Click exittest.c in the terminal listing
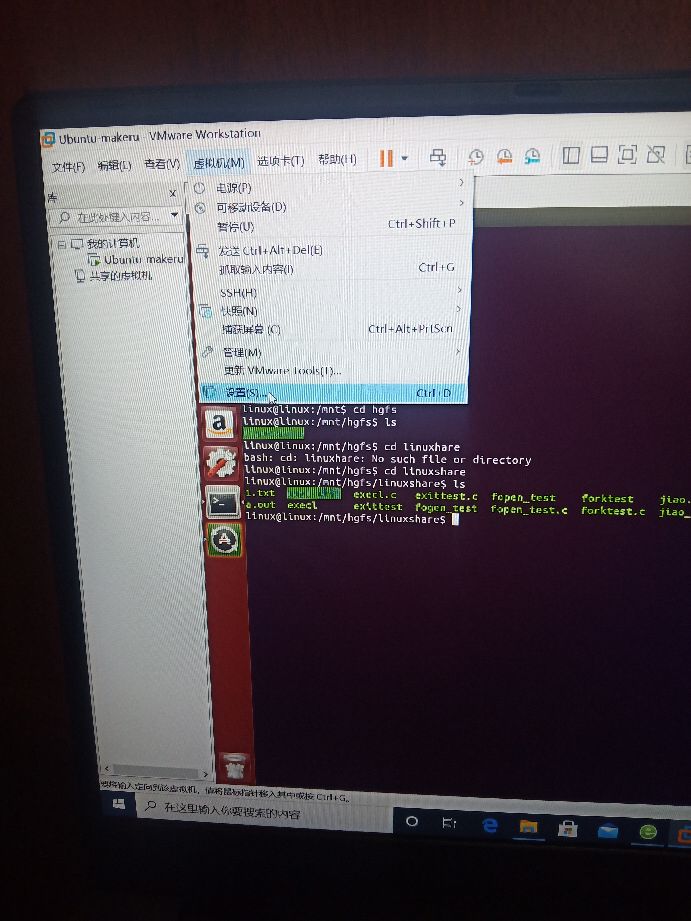Image resolution: width=691 pixels, height=921 pixels. [x=447, y=496]
